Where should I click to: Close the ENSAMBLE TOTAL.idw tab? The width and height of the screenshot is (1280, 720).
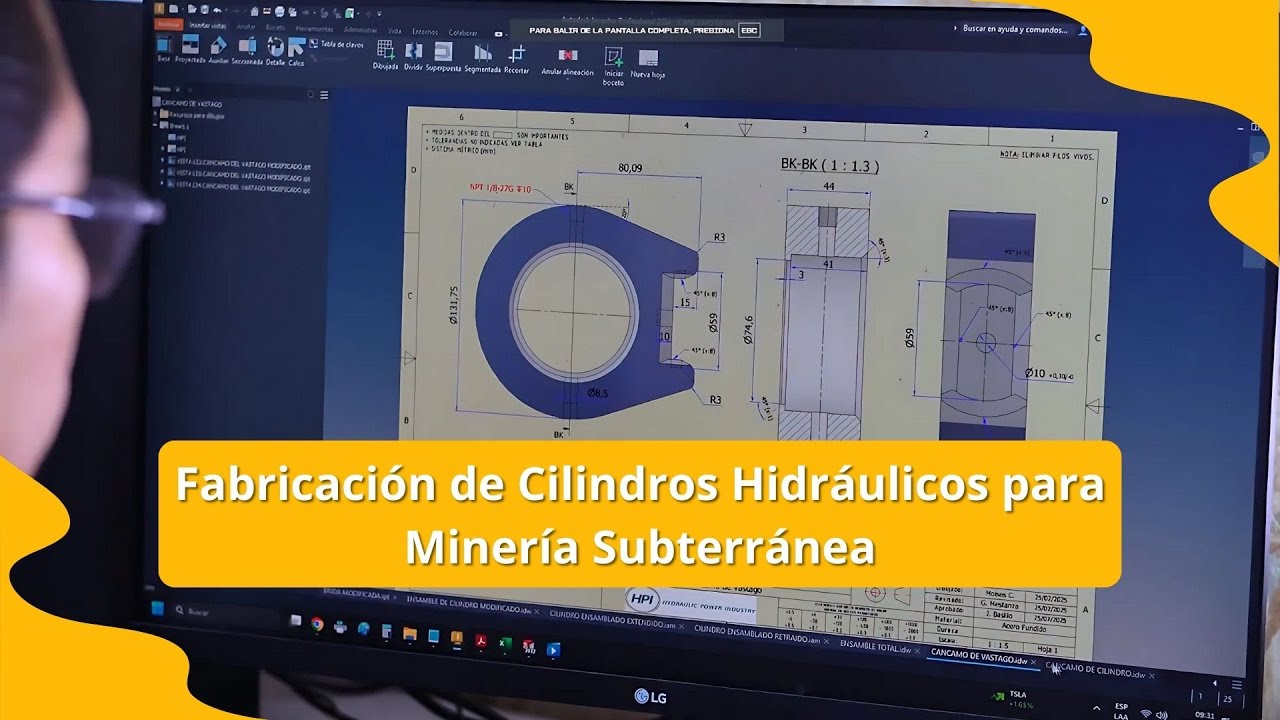(918, 650)
